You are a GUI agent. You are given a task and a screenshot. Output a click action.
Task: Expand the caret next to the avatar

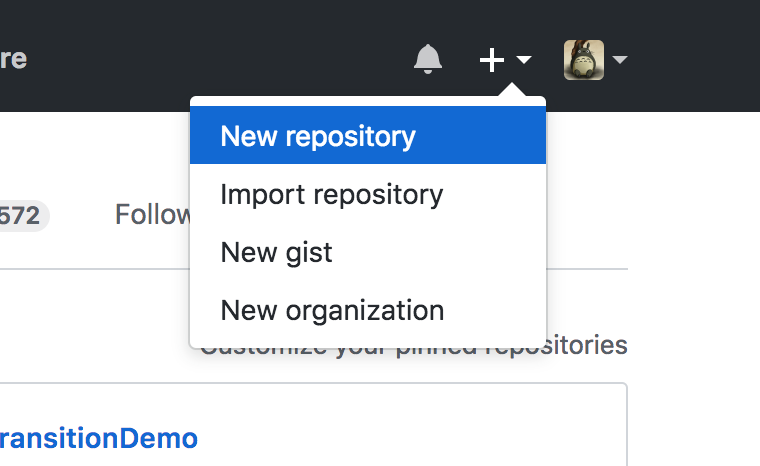[x=620, y=60]
